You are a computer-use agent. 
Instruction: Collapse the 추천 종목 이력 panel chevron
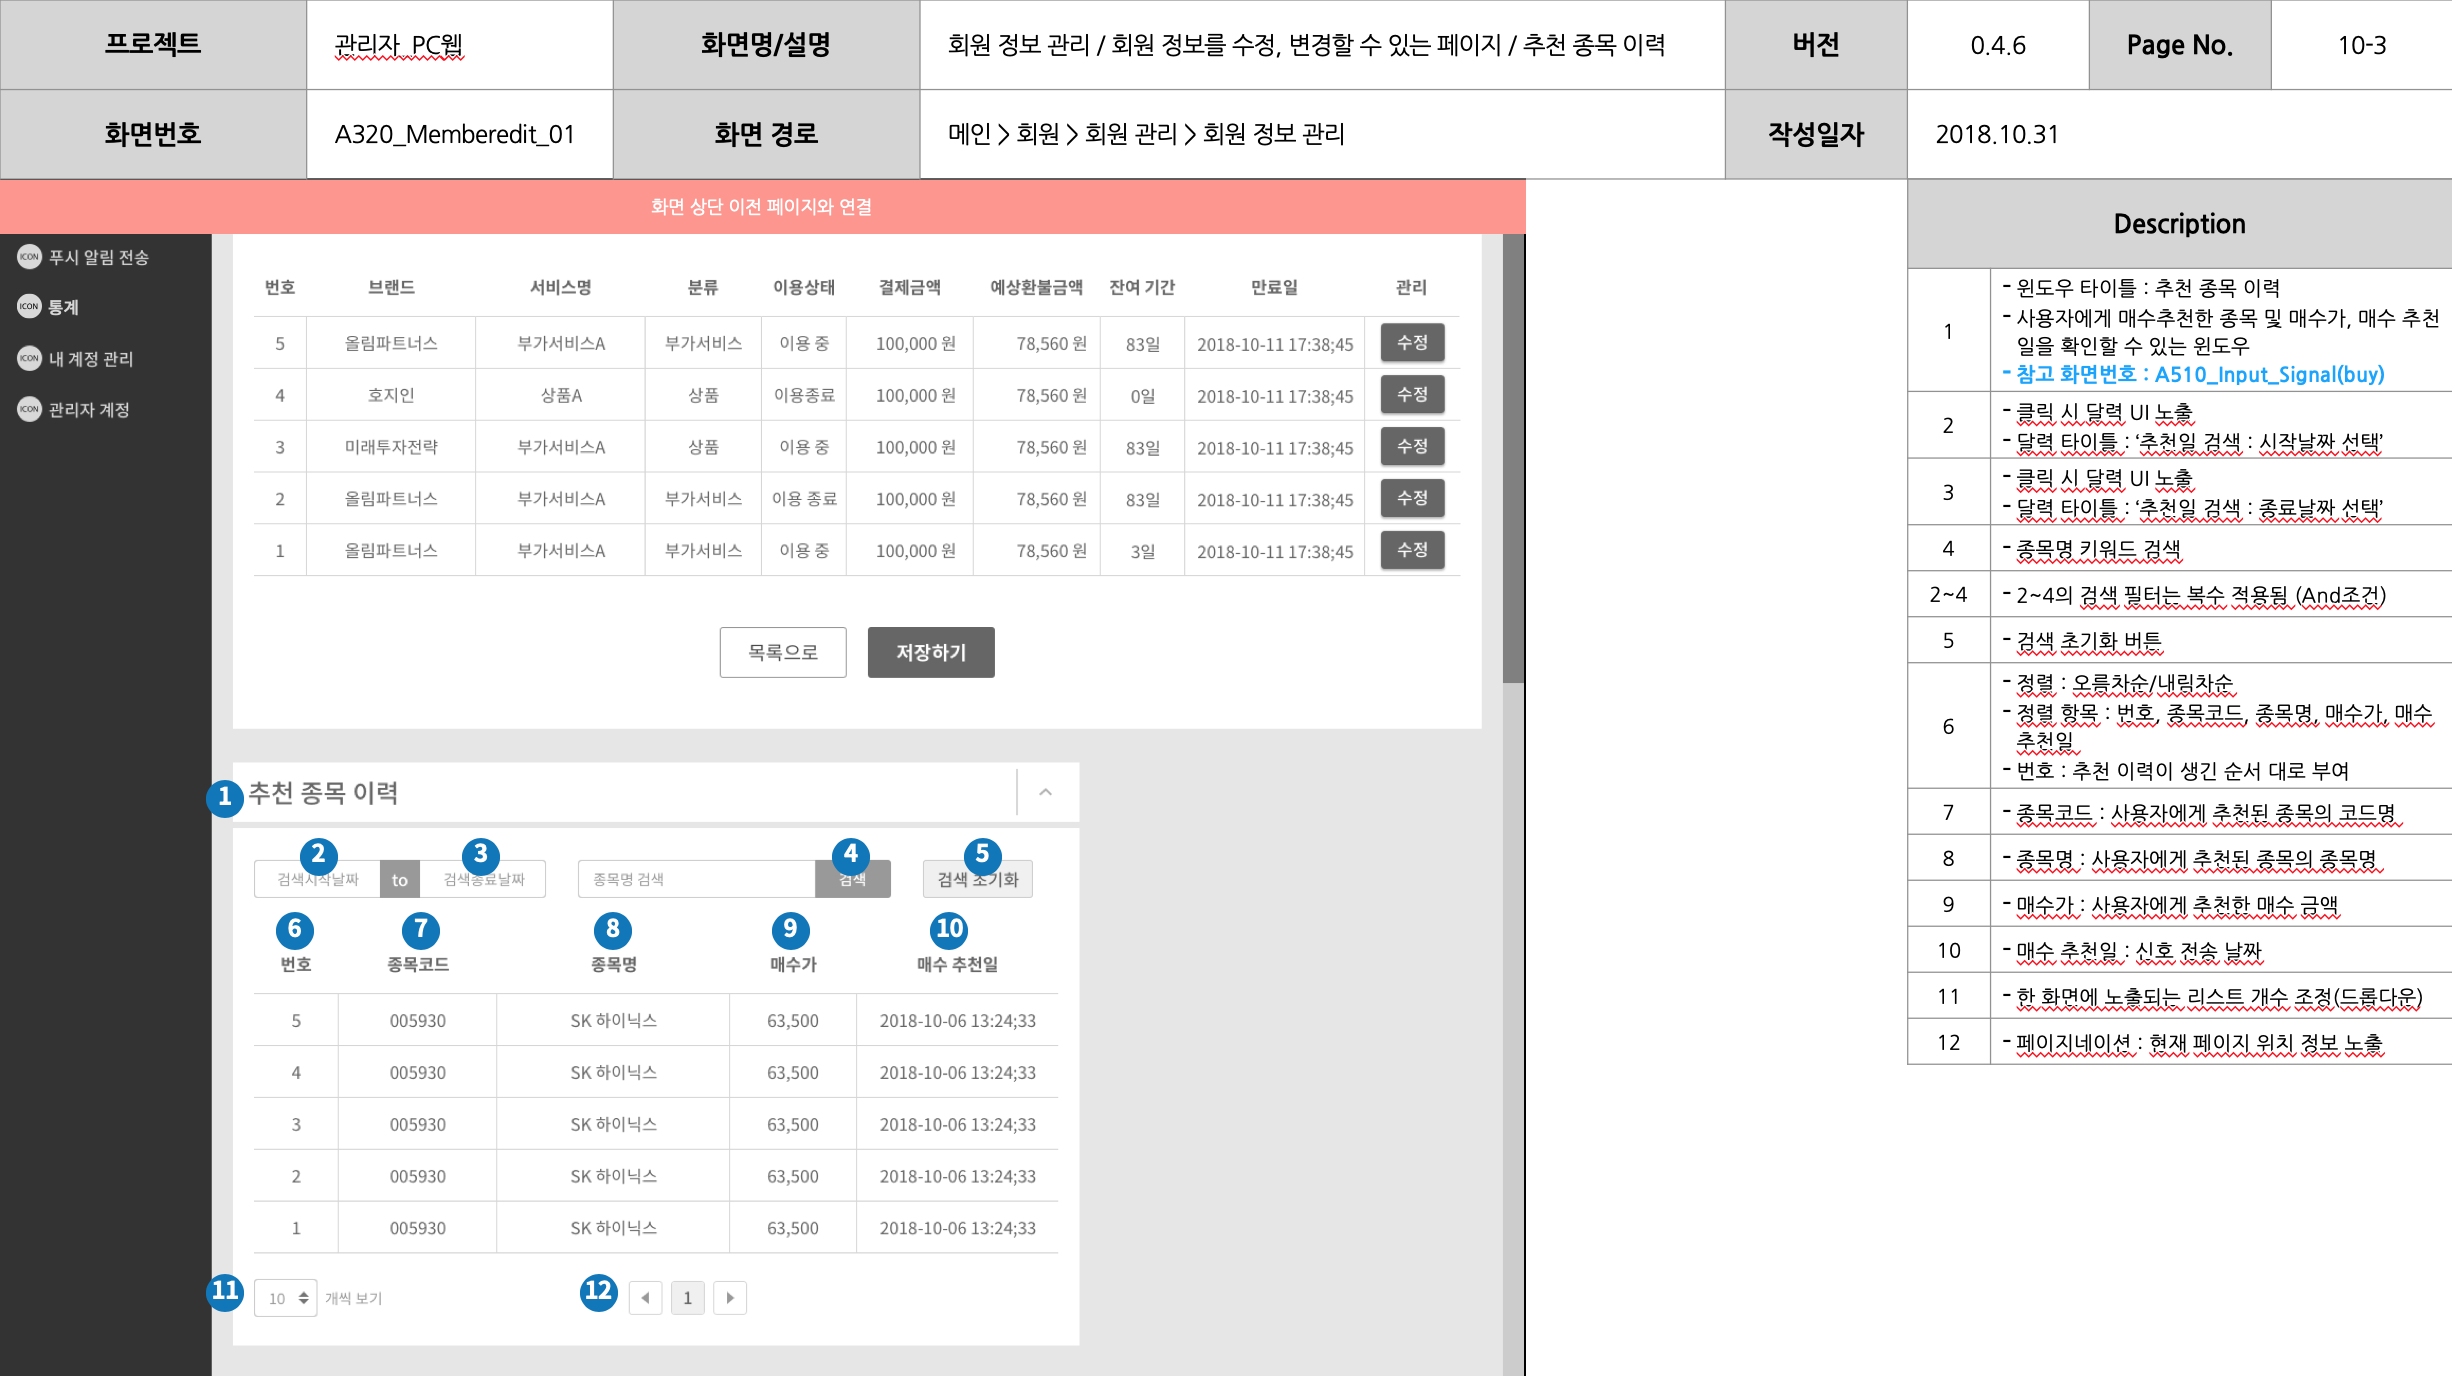point(1045,792)
